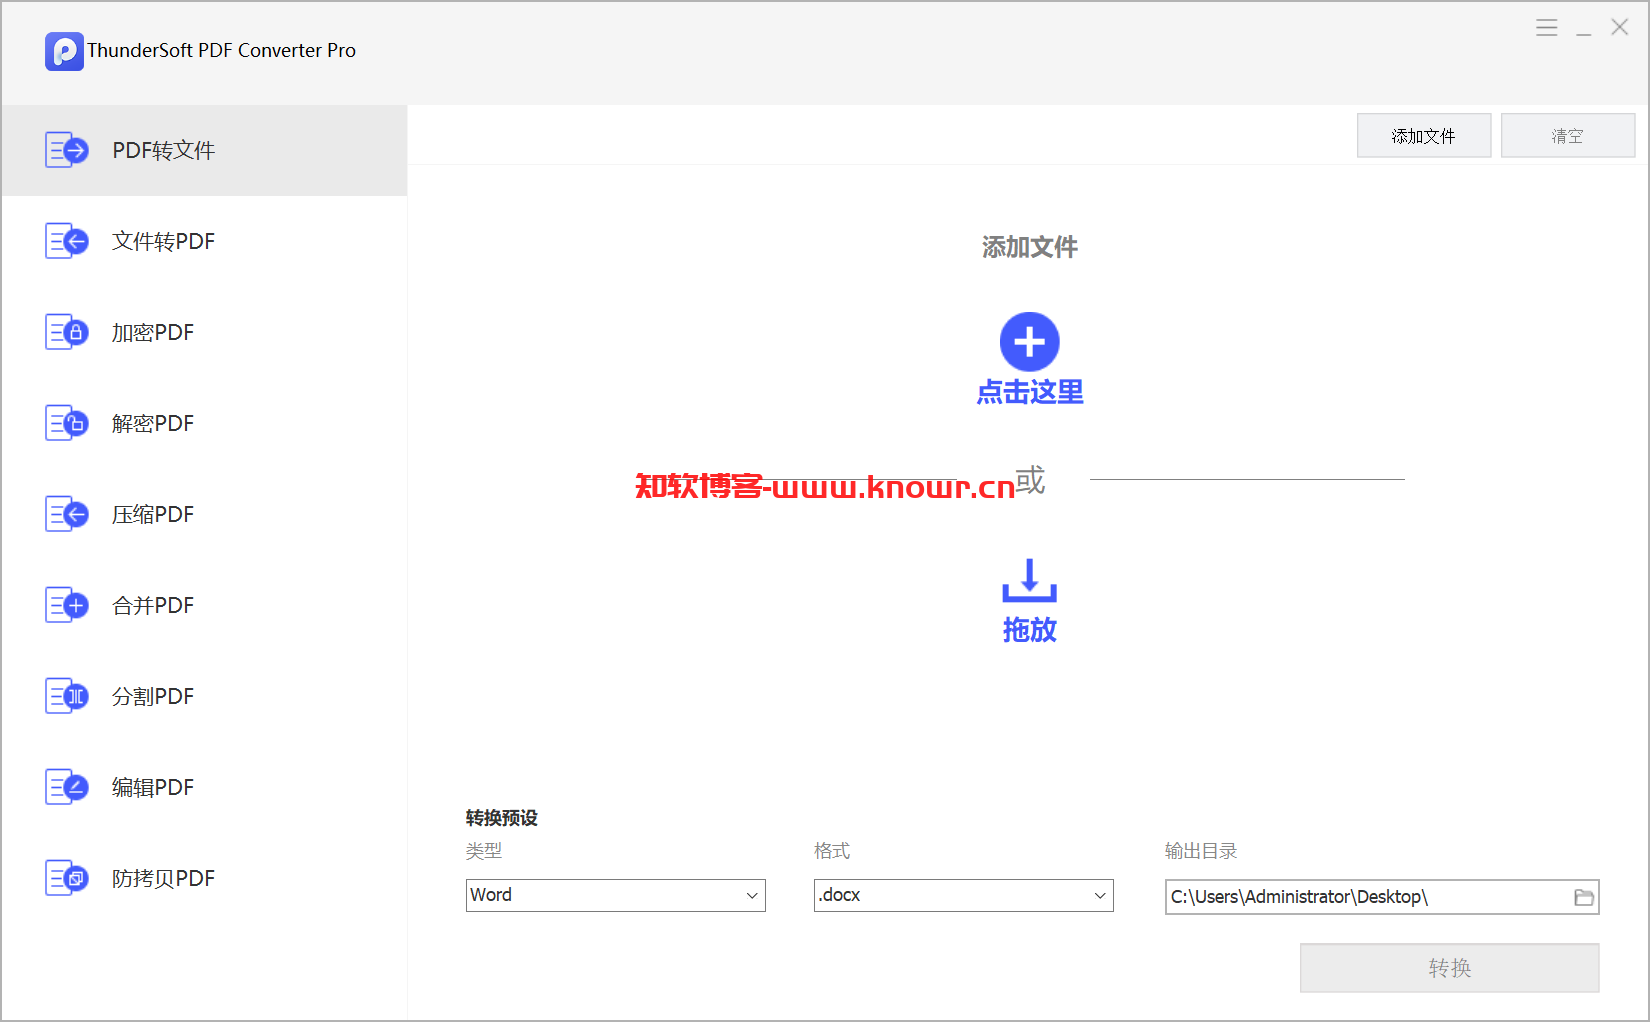The image size is (1650, 1022).
Task: Click the 添加文件 heading text
Action: coord(1029,247)
